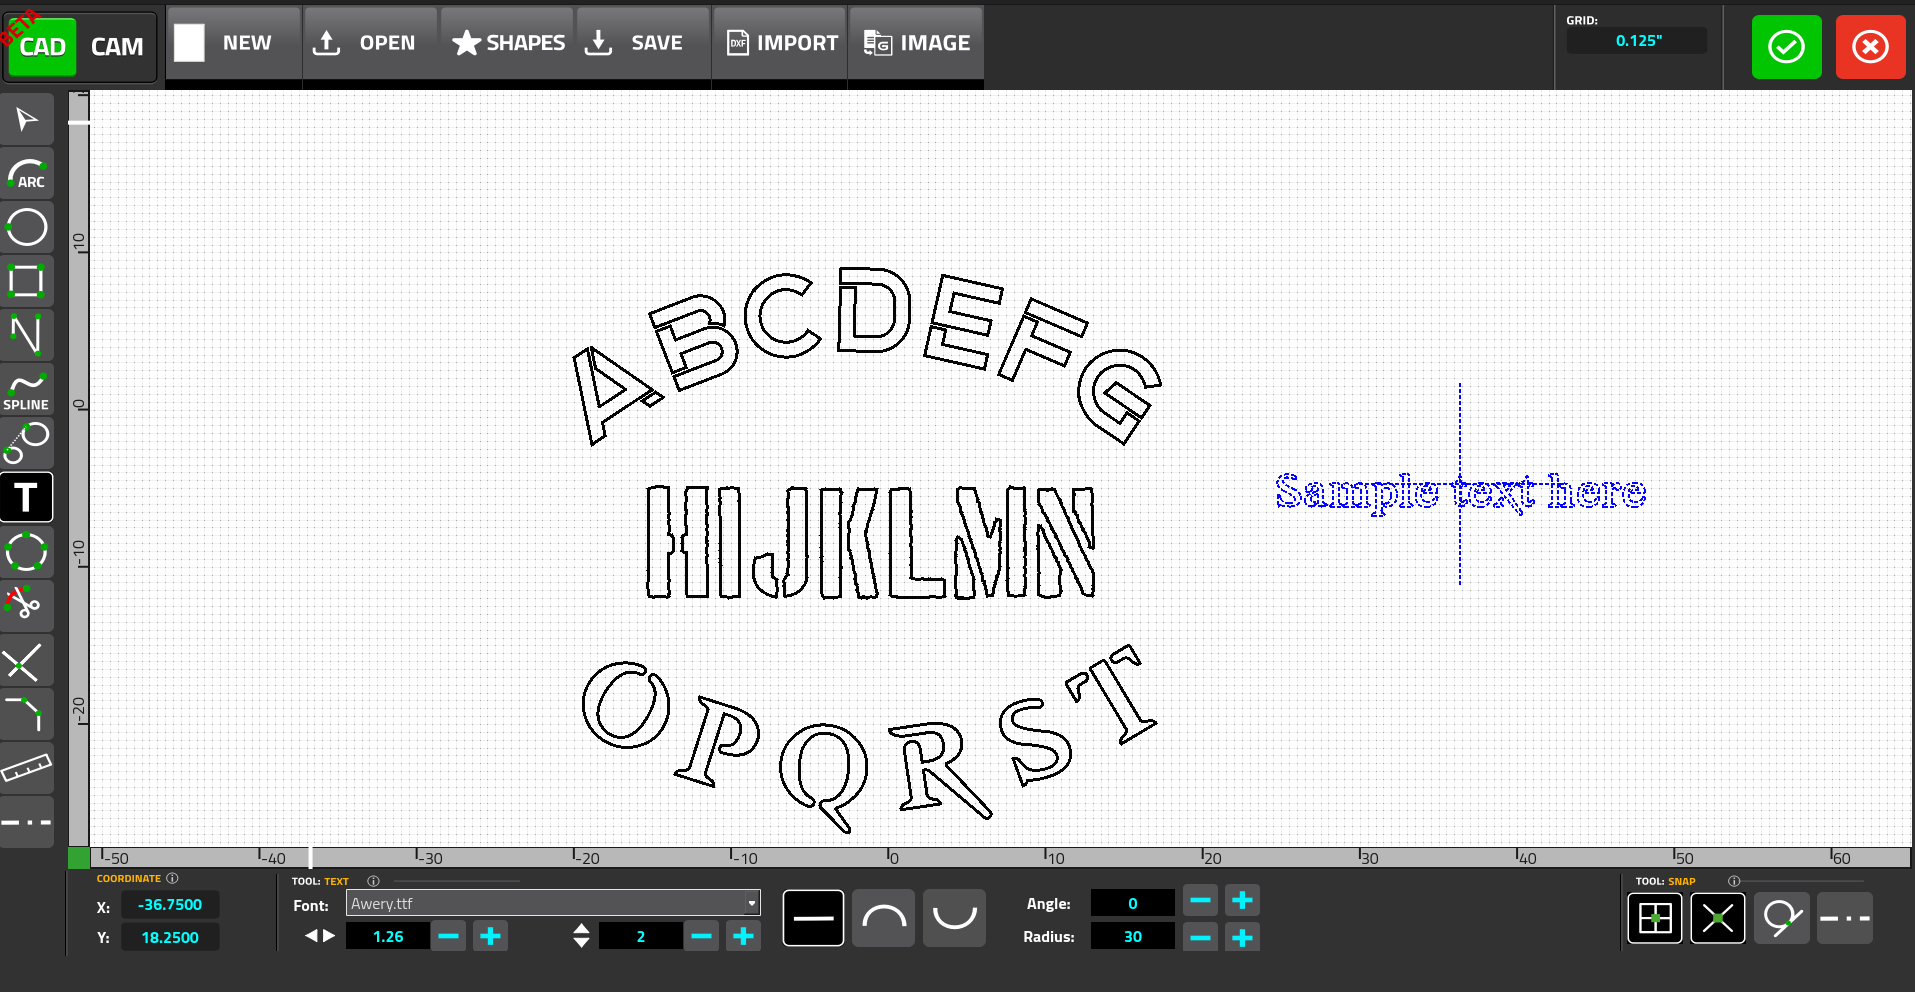Open the Font dropdown showing Awery.ttf

552,902
